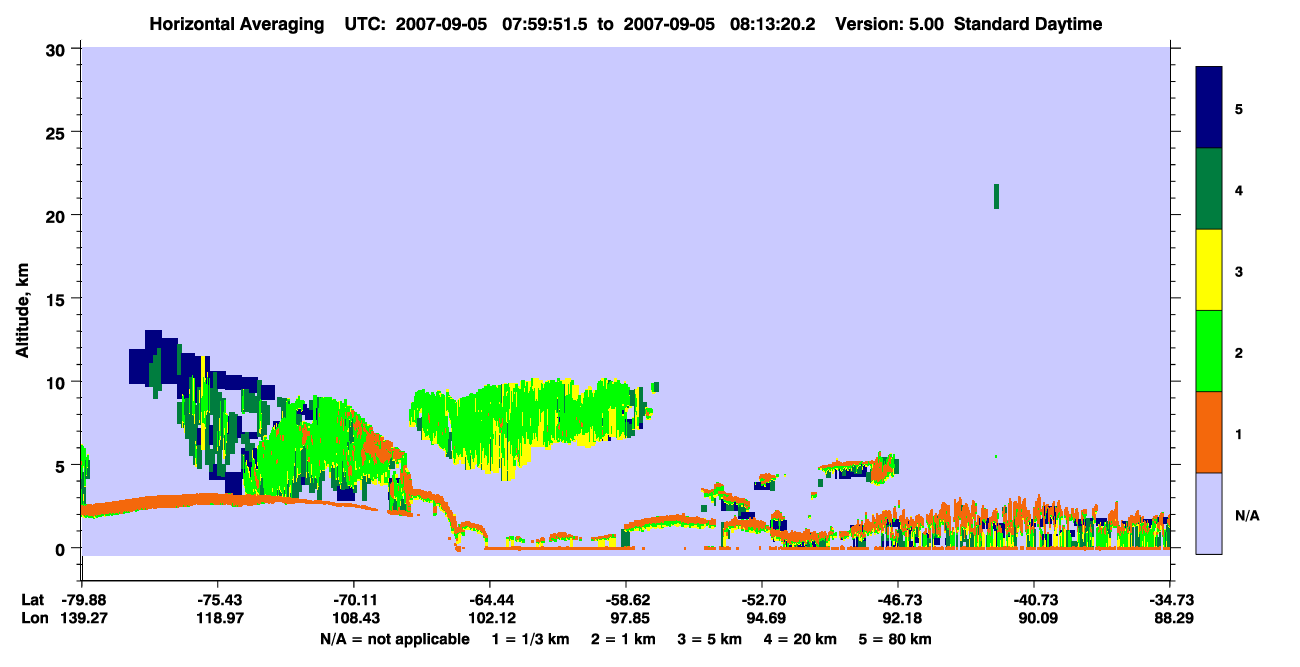Click the latitude value -70.11
Image resolution: width=1300 pixels, height=667 pixels.
click(354, 599)
